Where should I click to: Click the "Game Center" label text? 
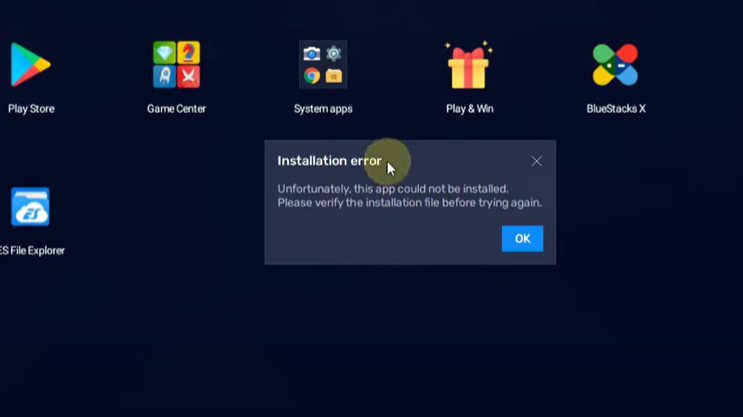tap(176, 109)
